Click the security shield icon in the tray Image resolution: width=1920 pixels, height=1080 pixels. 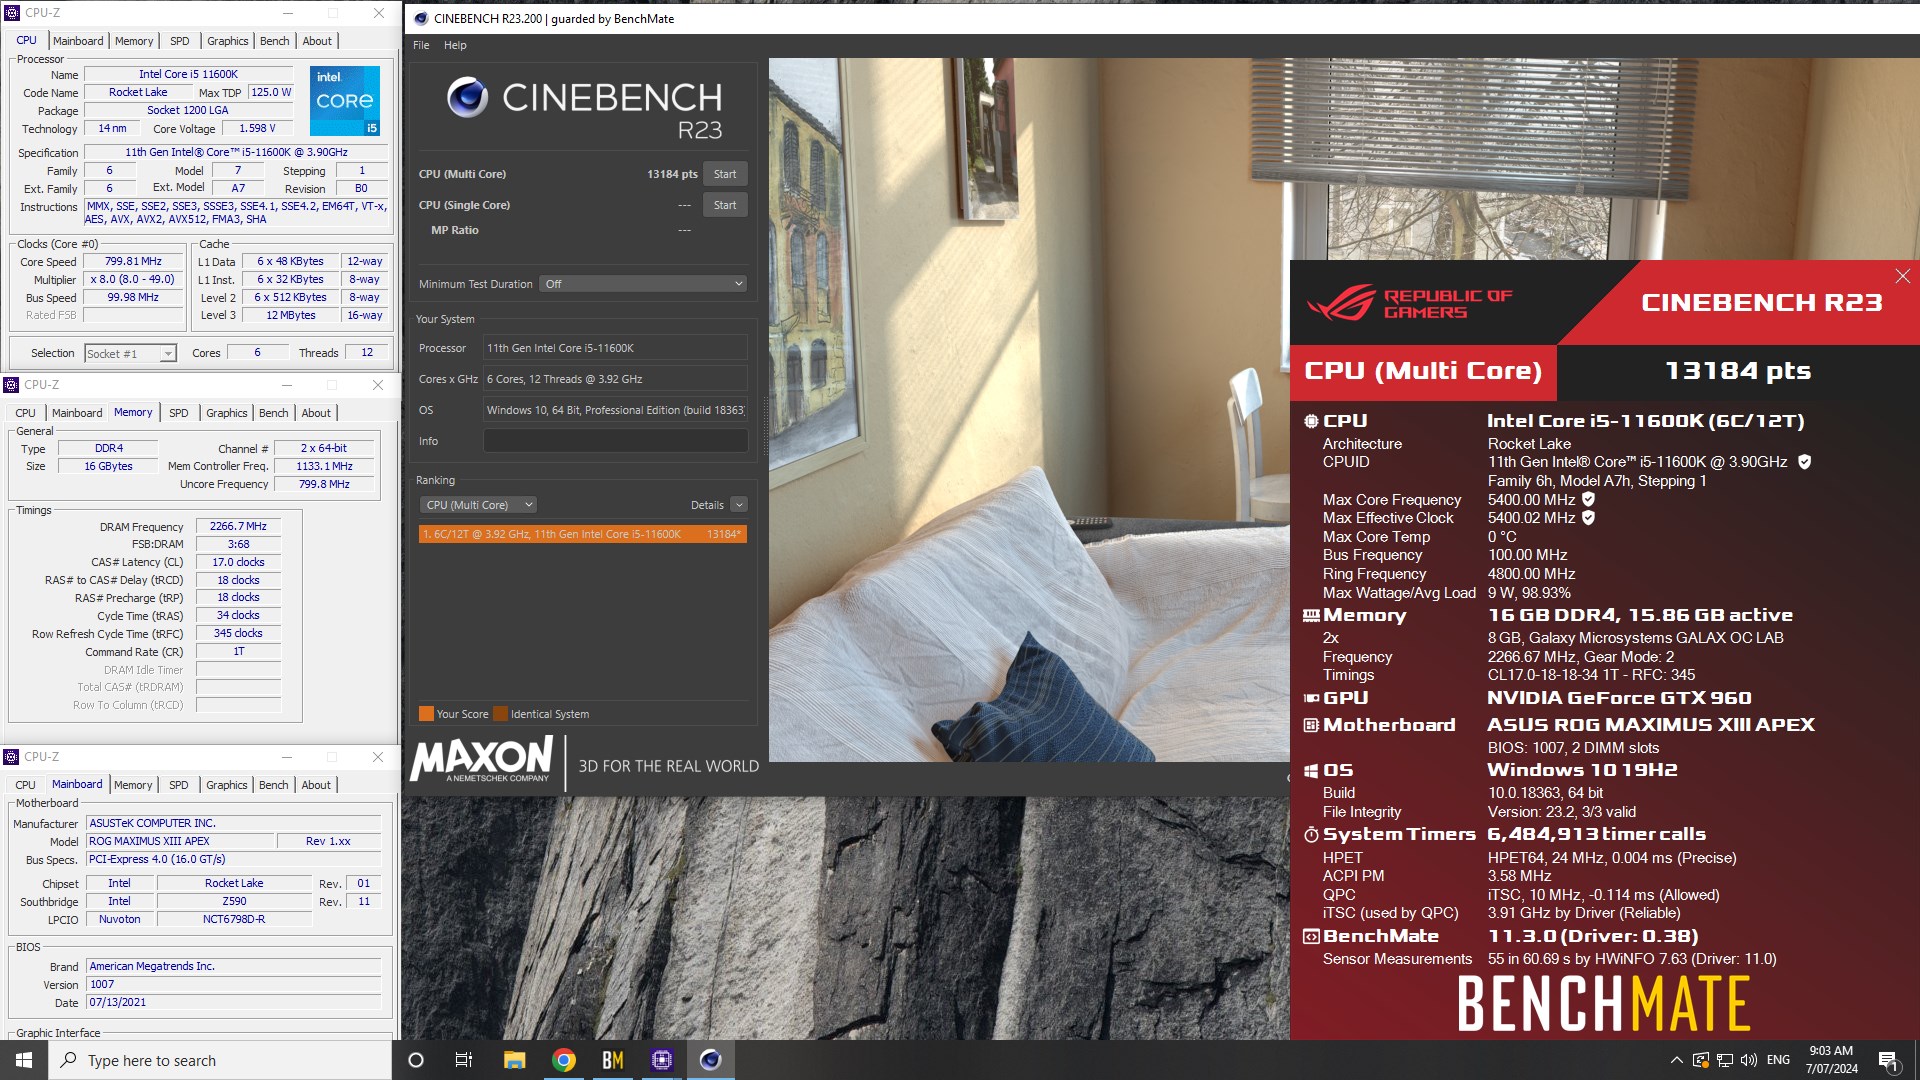point(1700,1060)
